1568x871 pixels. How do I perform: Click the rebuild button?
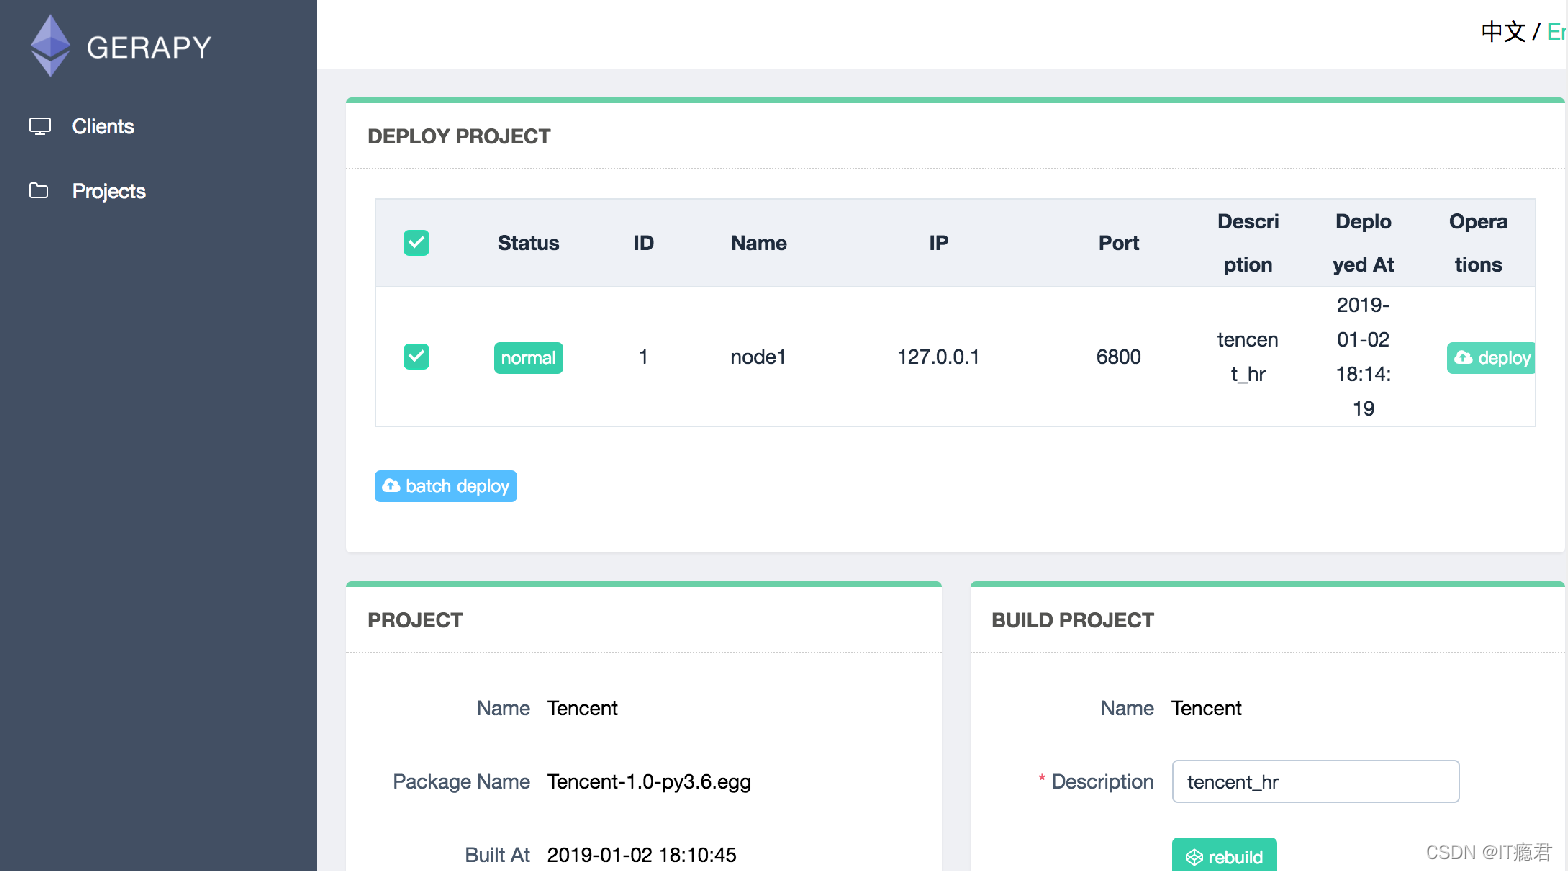1224,856
